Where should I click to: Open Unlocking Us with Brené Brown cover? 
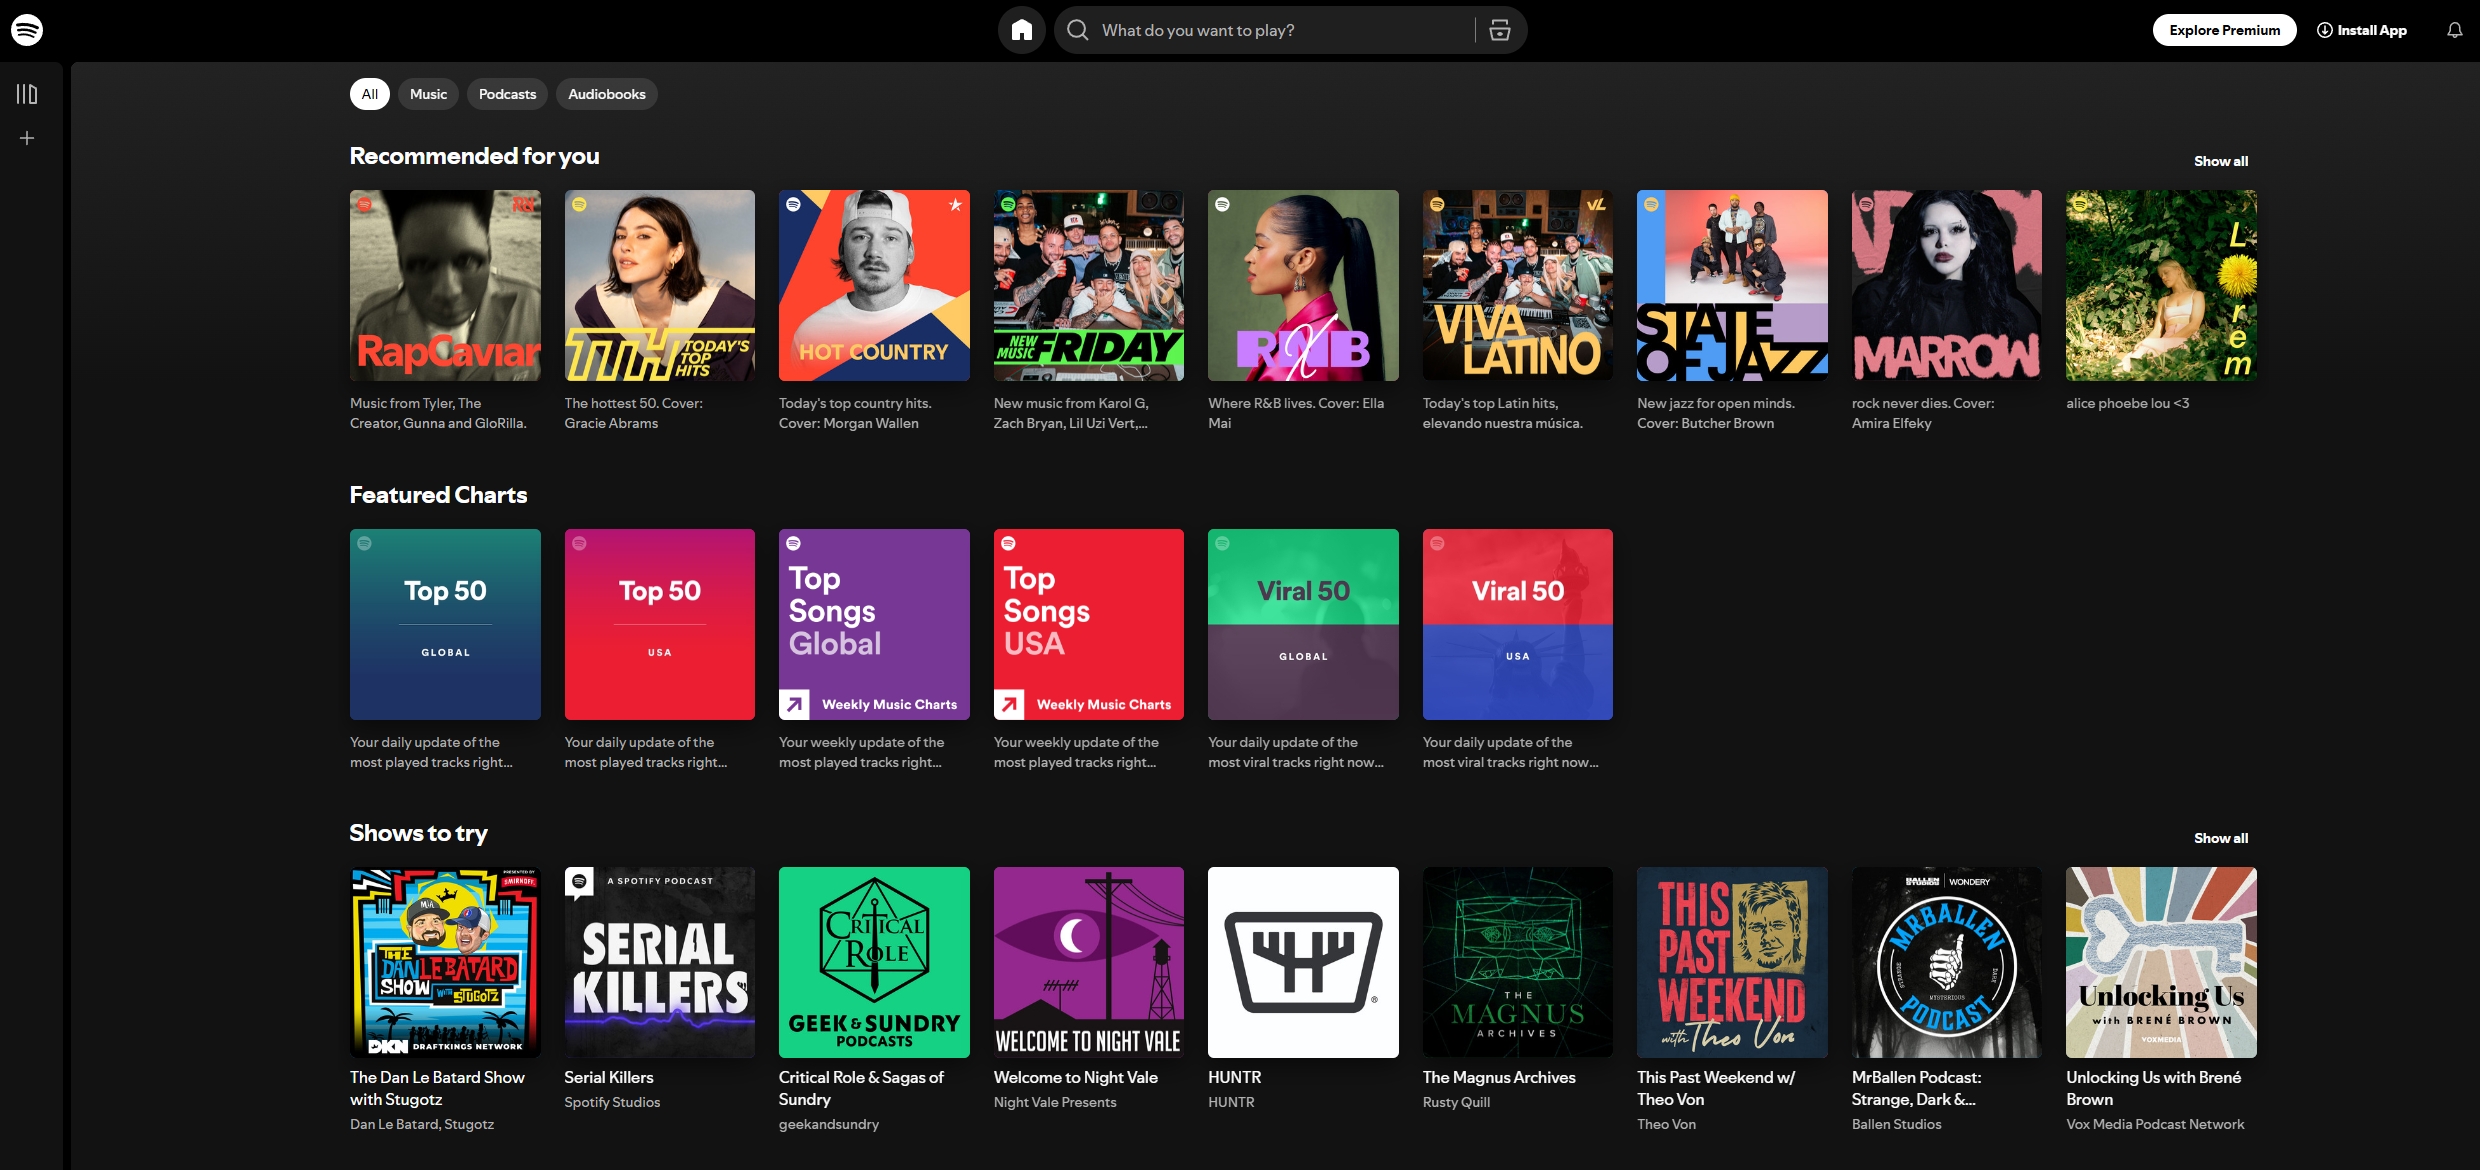pyautogui.click(x=2161, y=962)
